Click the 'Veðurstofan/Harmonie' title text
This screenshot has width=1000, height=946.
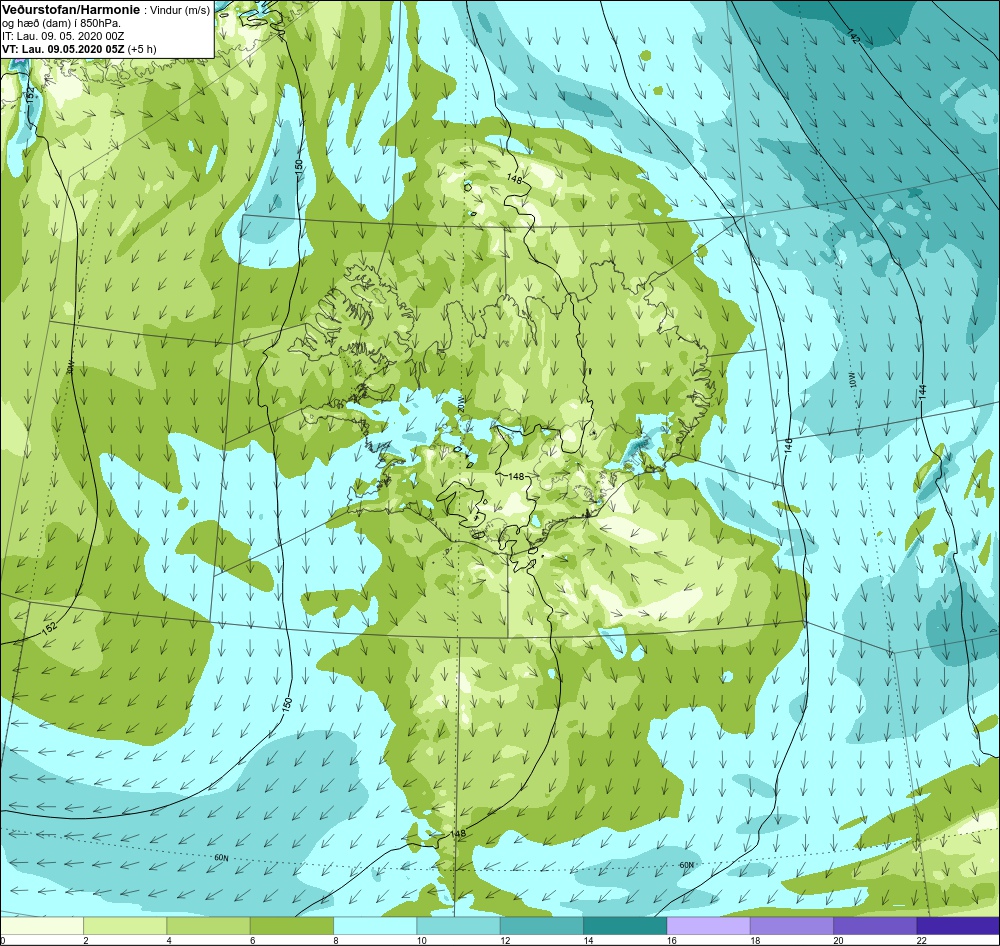pos(70,11)
